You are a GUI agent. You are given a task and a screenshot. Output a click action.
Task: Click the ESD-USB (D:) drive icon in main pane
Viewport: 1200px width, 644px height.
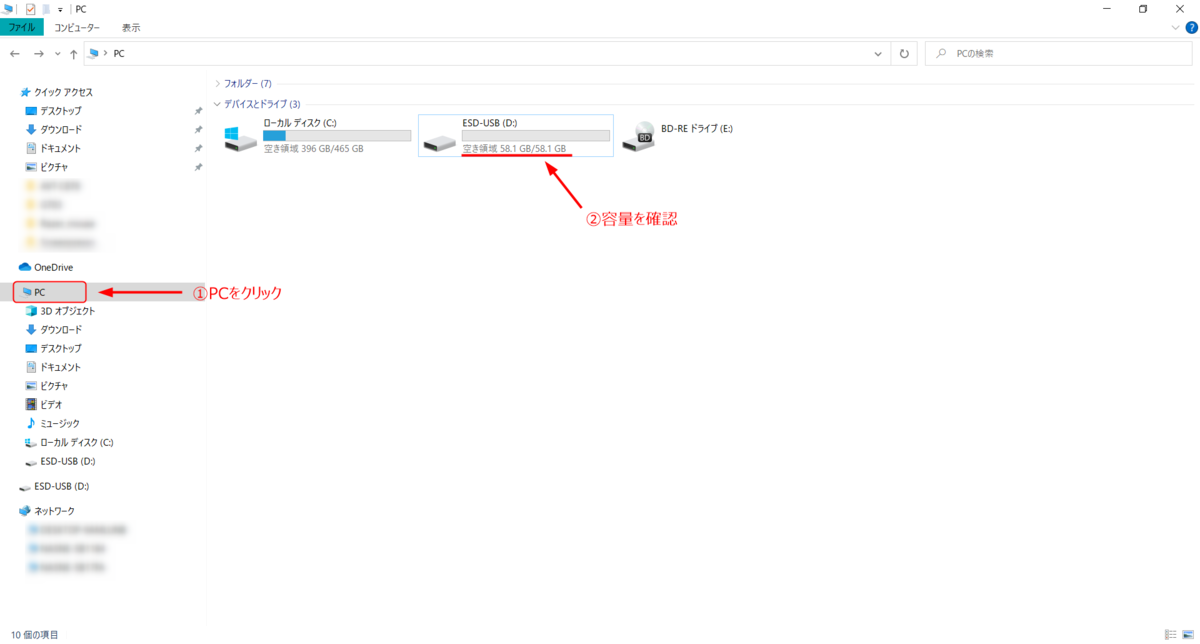tap(439, 143)
